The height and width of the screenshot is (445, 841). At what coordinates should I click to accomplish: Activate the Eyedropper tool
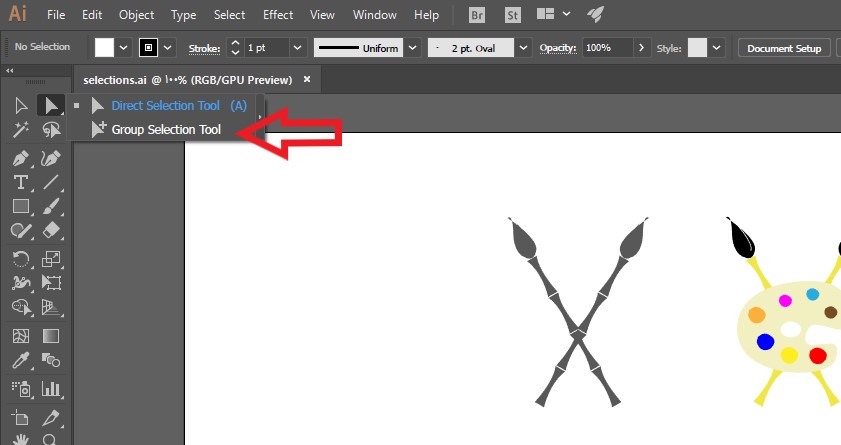tap(20, 360)
